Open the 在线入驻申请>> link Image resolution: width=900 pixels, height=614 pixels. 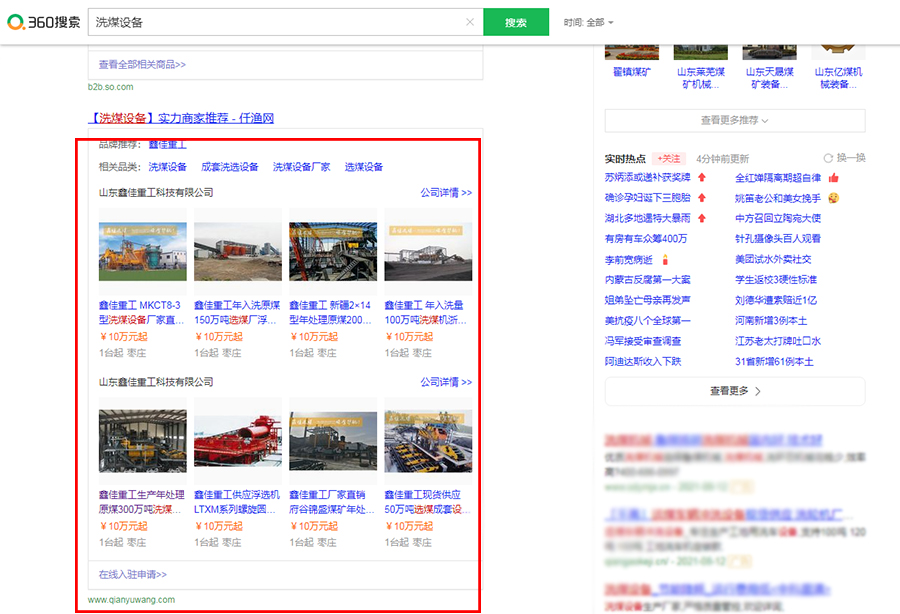coord(133,574)
